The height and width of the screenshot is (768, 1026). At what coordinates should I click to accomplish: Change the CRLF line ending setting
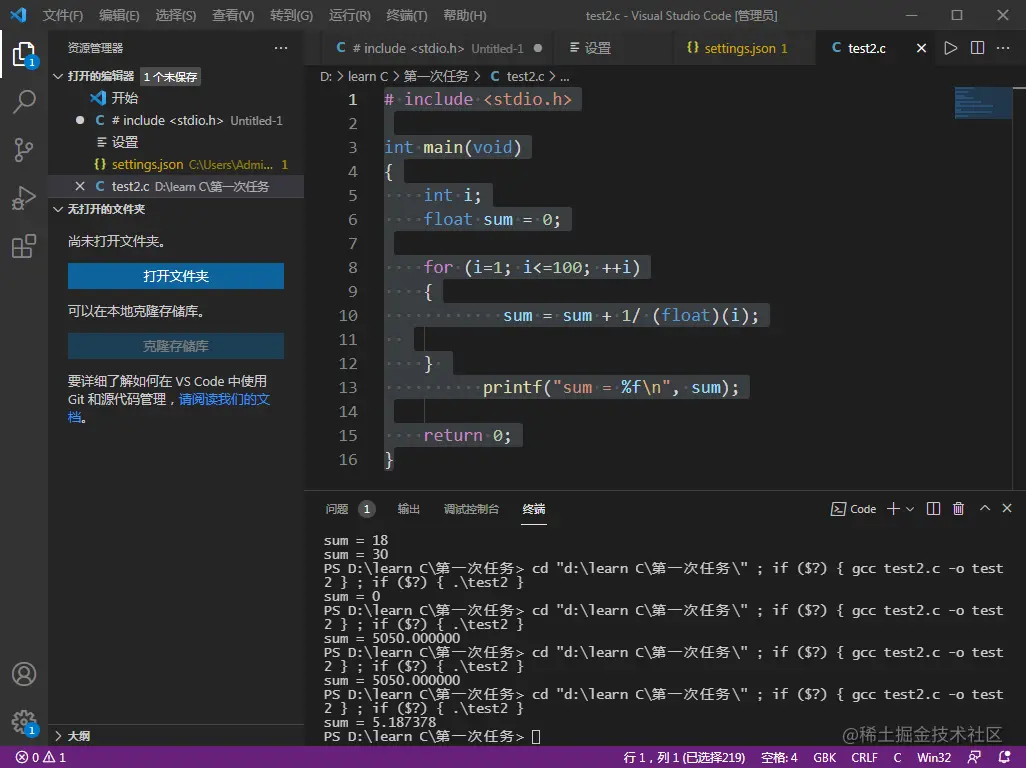864,757
